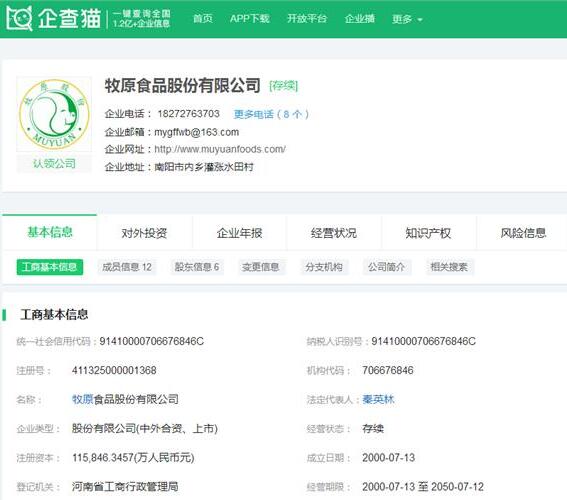567x500 pixels.
Task: Click the 企查猫 cat logo icon
Action: tap(19, 18)
